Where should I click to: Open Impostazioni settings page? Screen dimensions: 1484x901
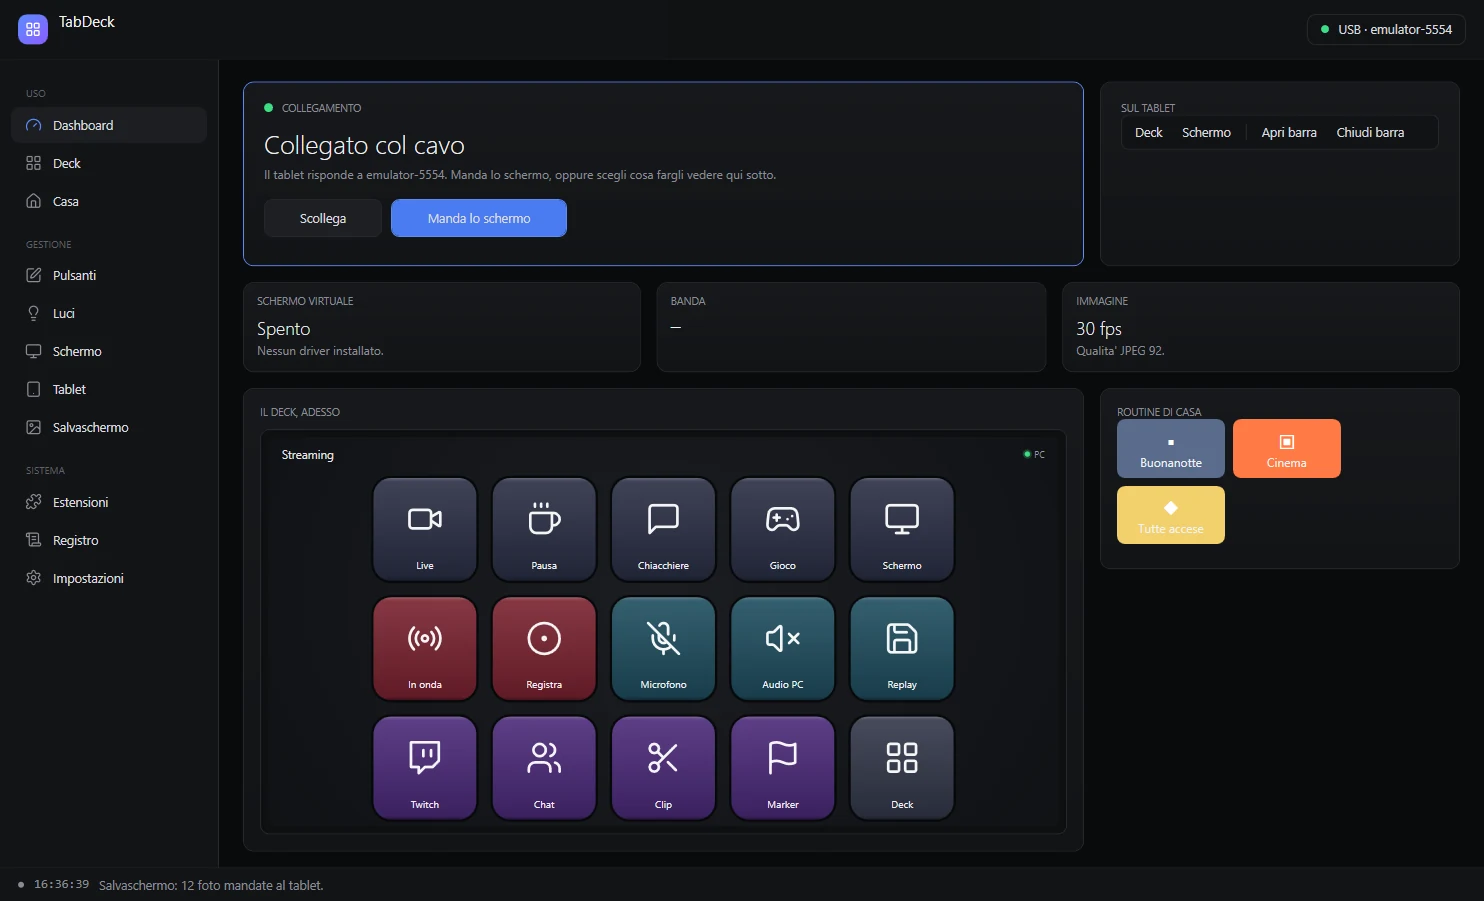[109, 578]
